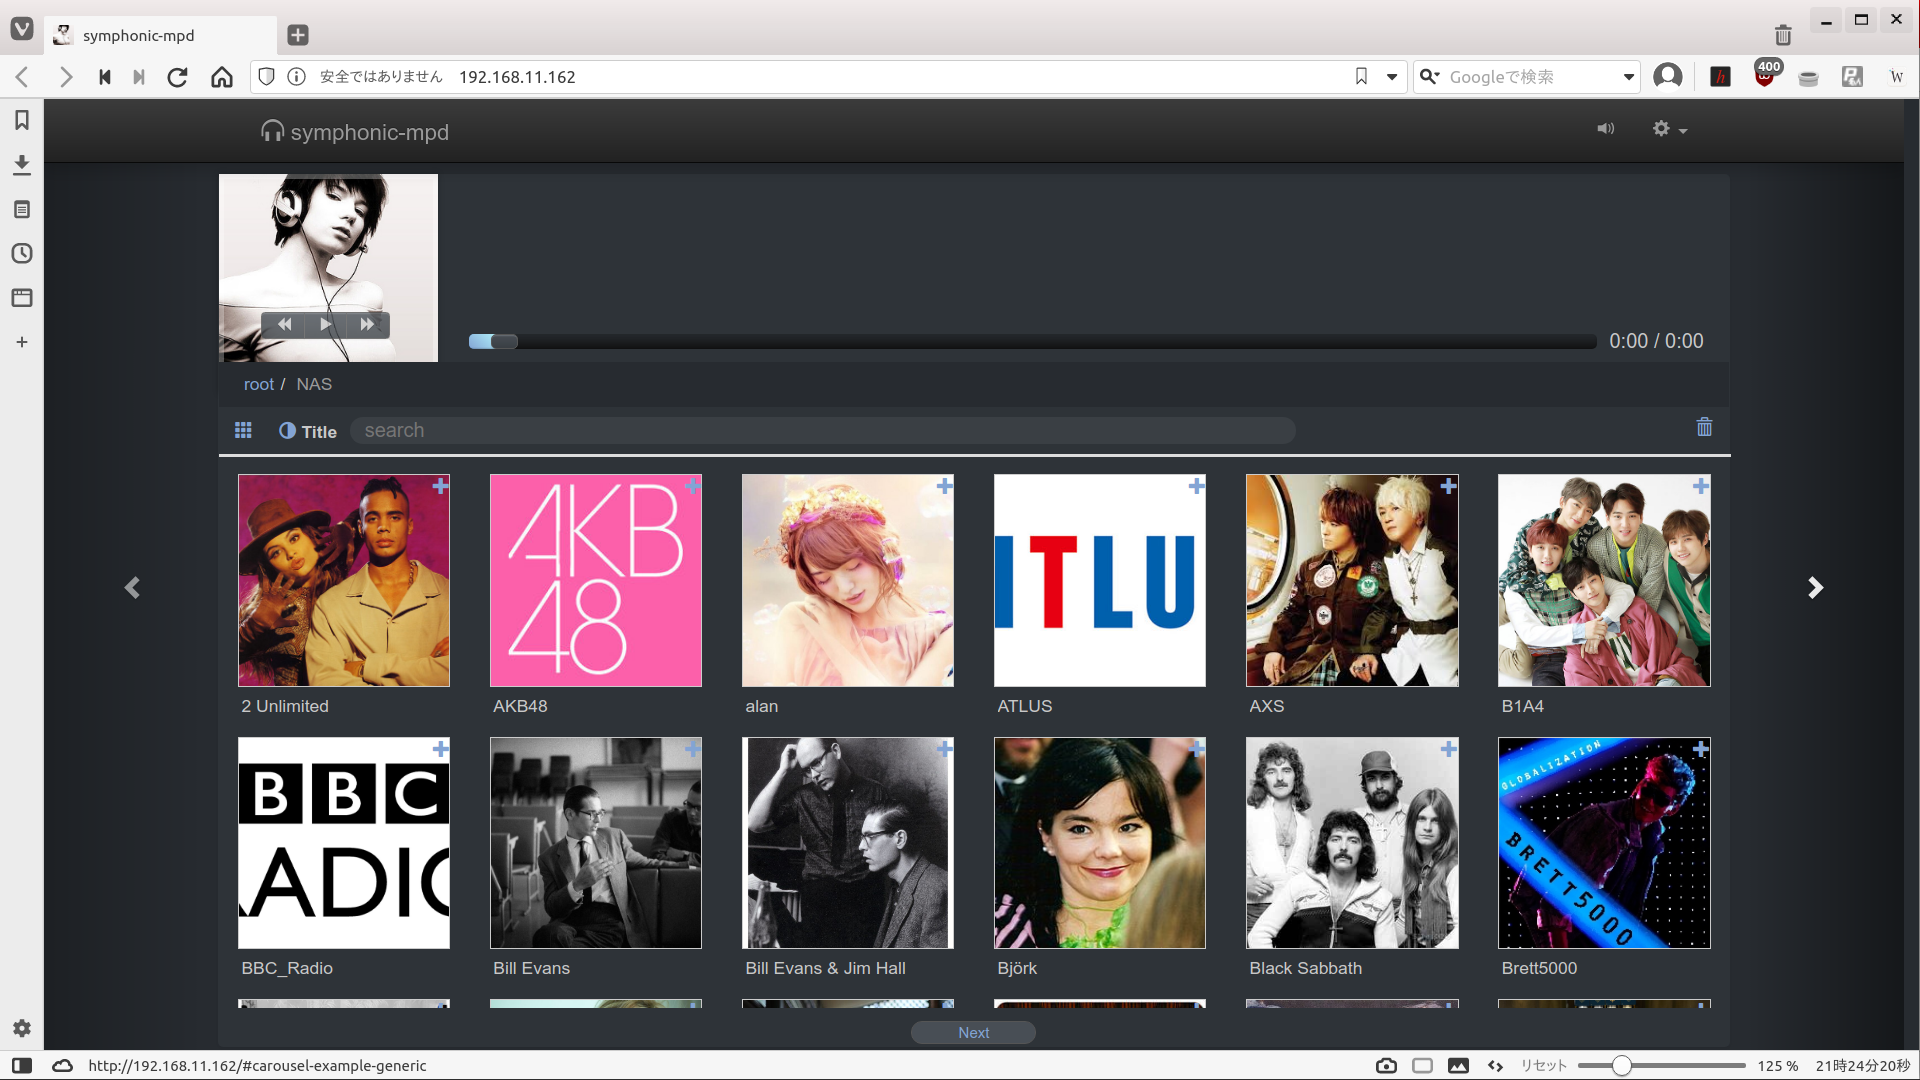Add alan with its plus icon

[944, 486]
